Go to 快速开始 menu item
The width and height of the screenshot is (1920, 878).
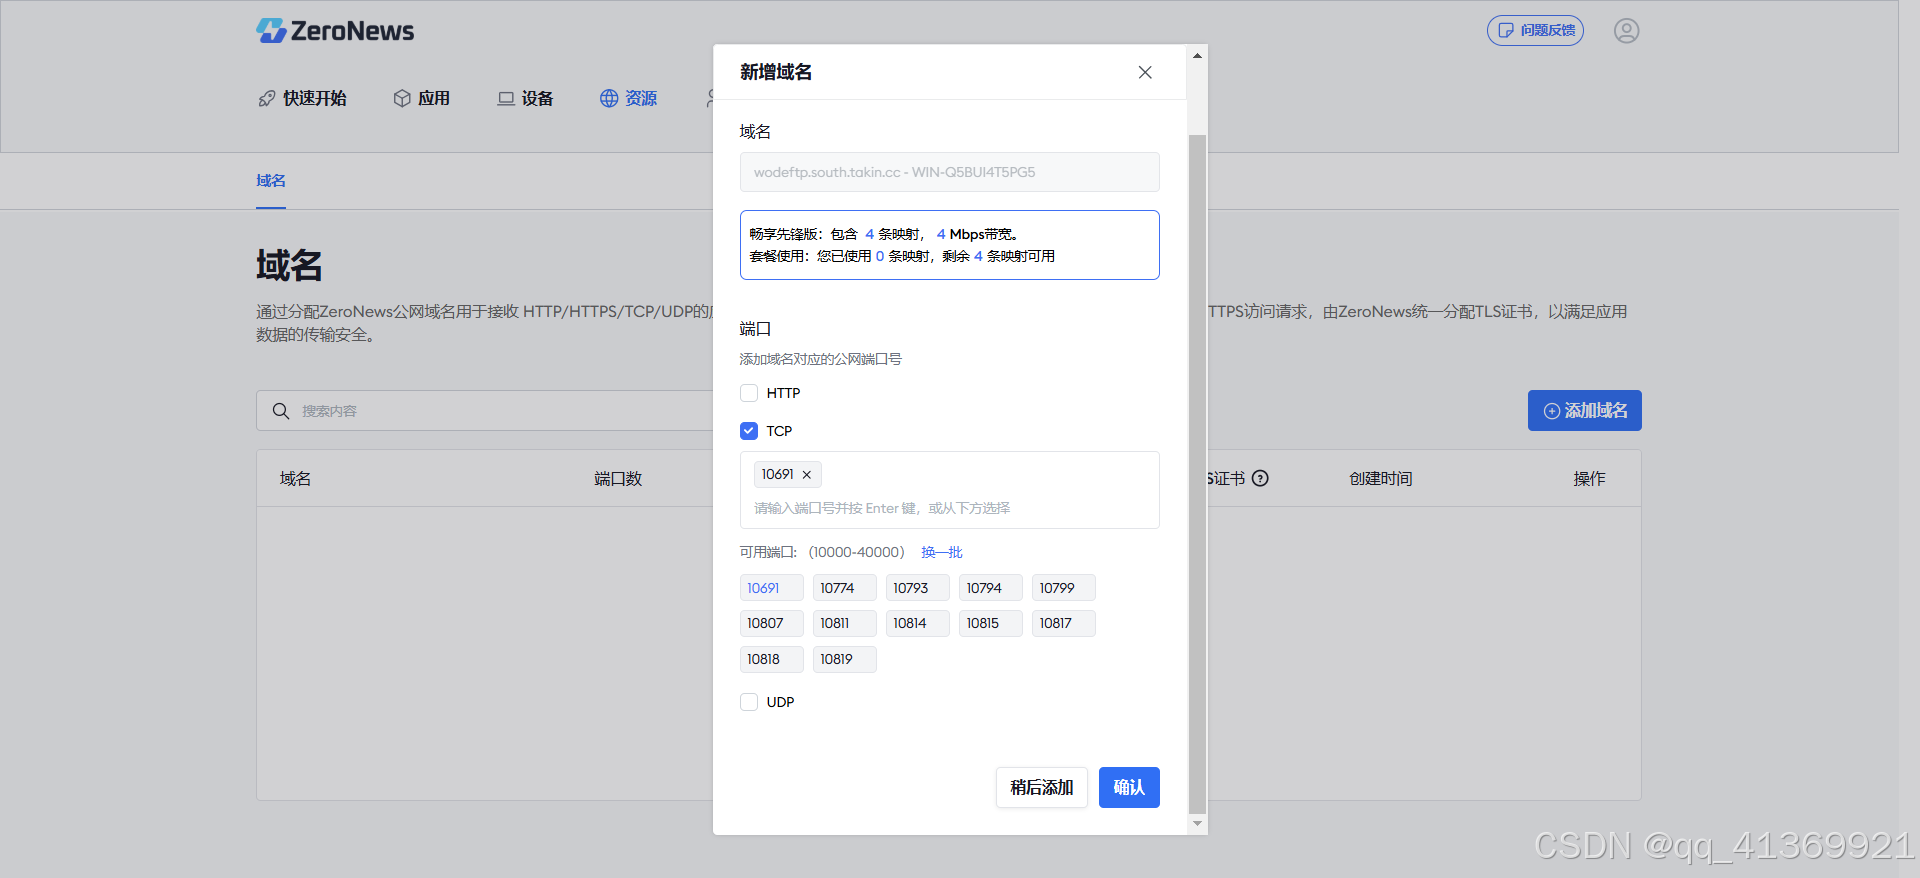click(x=303, y=98)
